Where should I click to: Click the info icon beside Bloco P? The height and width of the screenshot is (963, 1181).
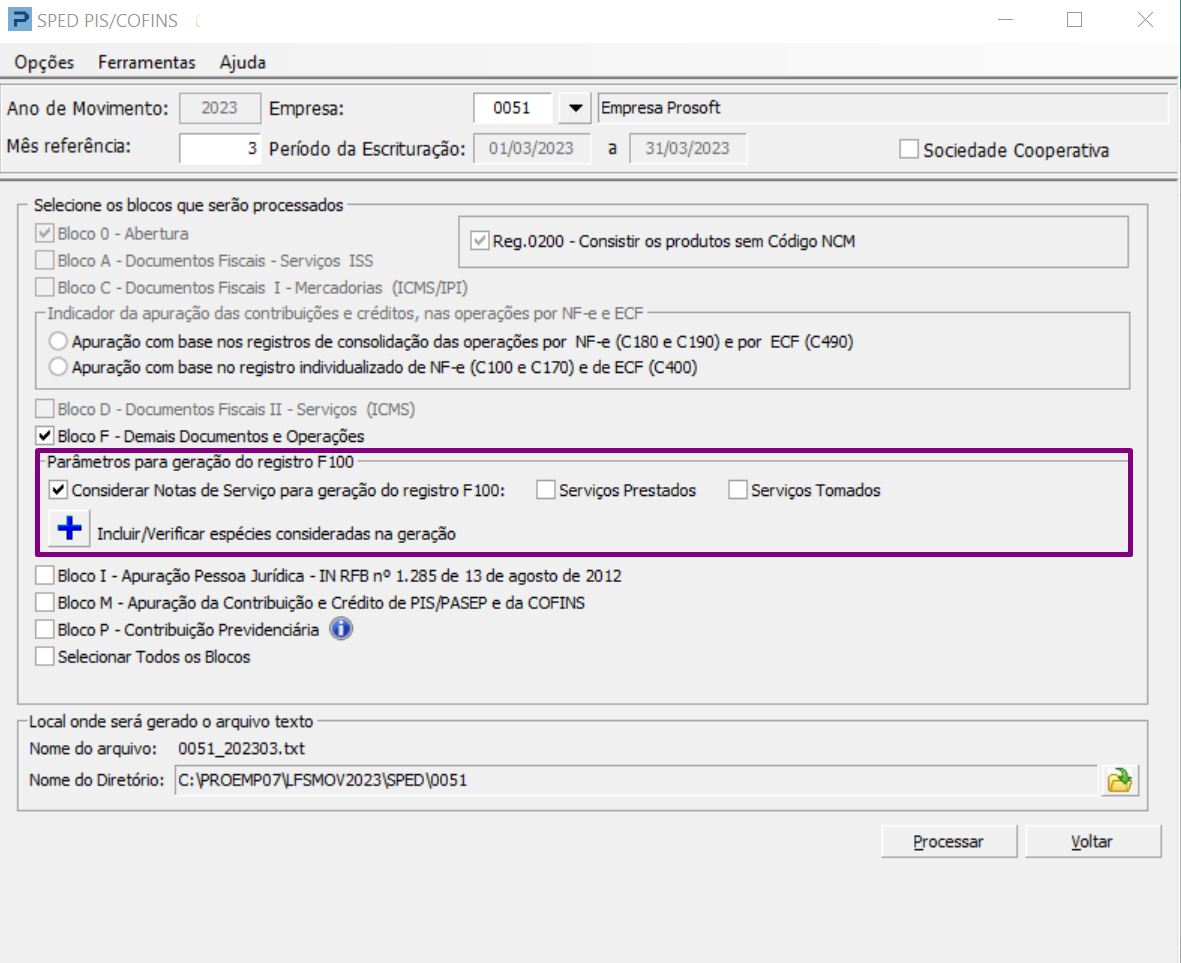(341, 628)
